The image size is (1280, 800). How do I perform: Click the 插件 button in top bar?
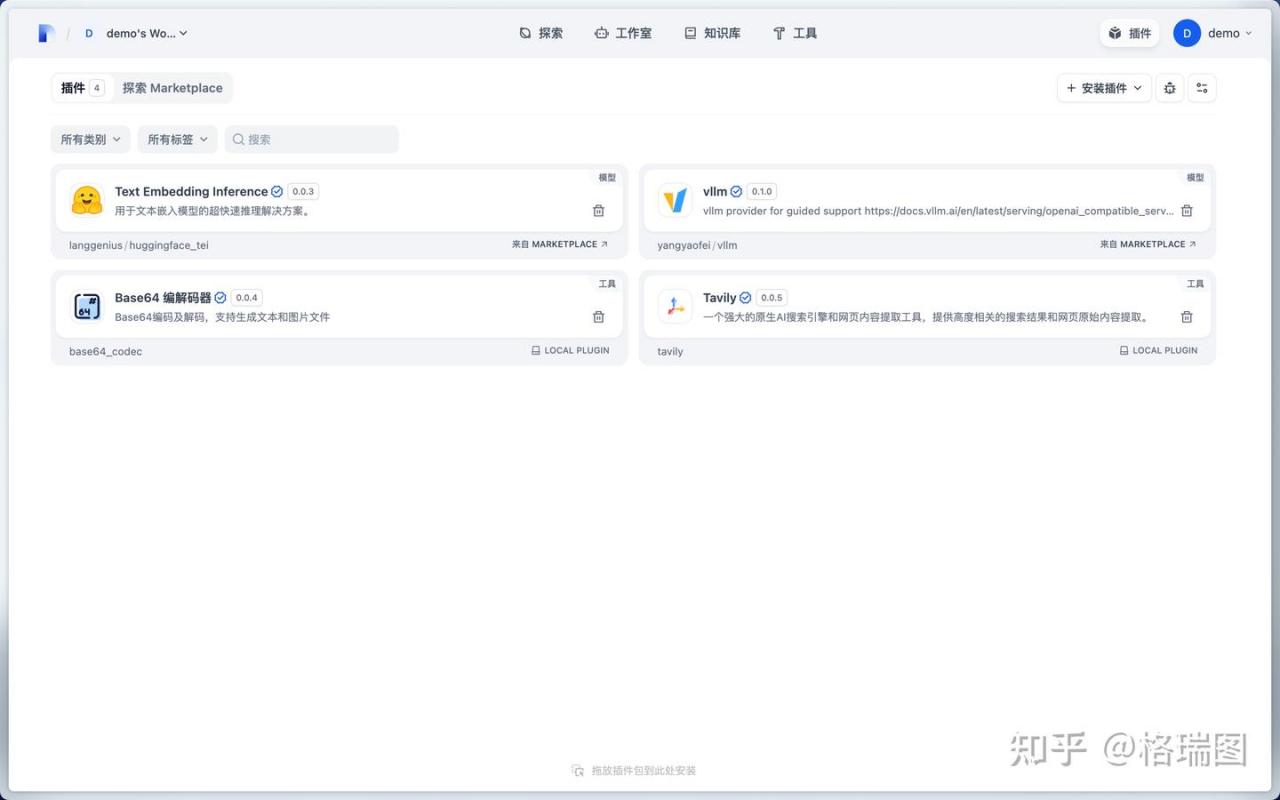coord(1130,33)
